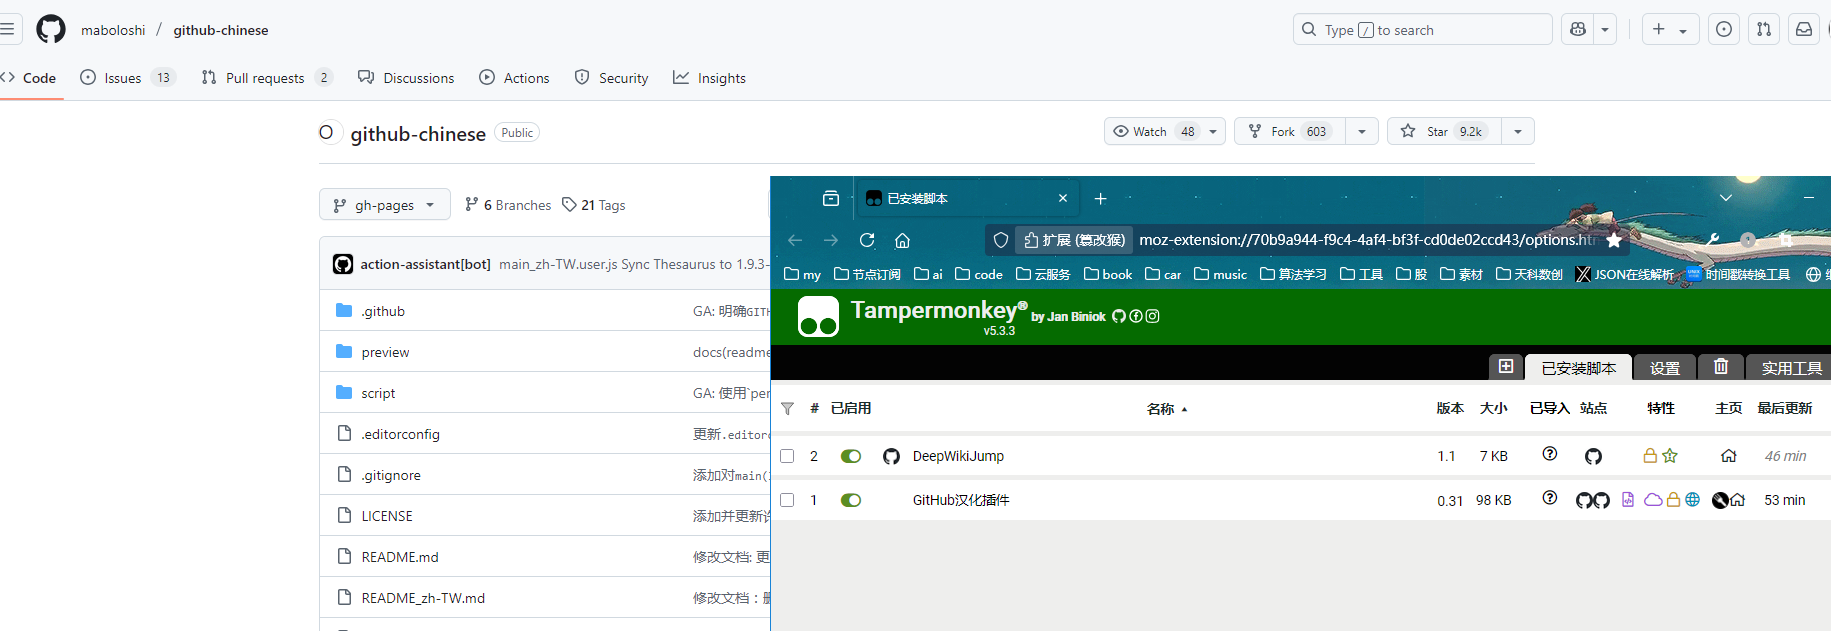1831x631 pixels.
Task: Open the GitHub notifications inbox icon
Action: [x=1804, y=29]
